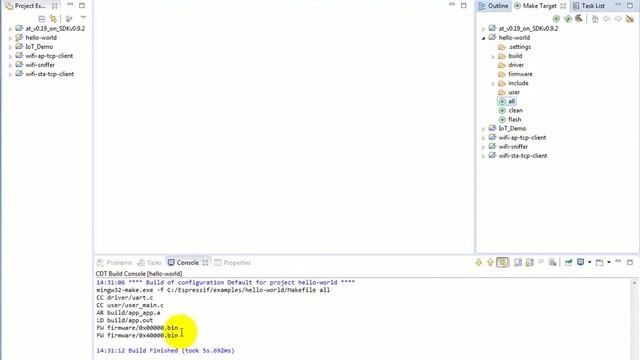Expand at_v0.19_on_SDKv0.9.2 in Project Explorer

pos(10,29)
